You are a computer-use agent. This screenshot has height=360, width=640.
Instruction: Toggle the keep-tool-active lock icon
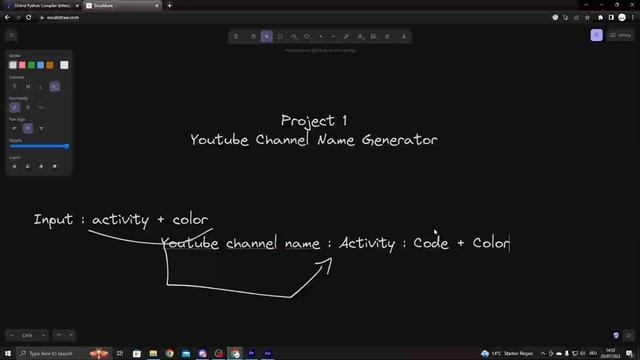coord(236,37)
